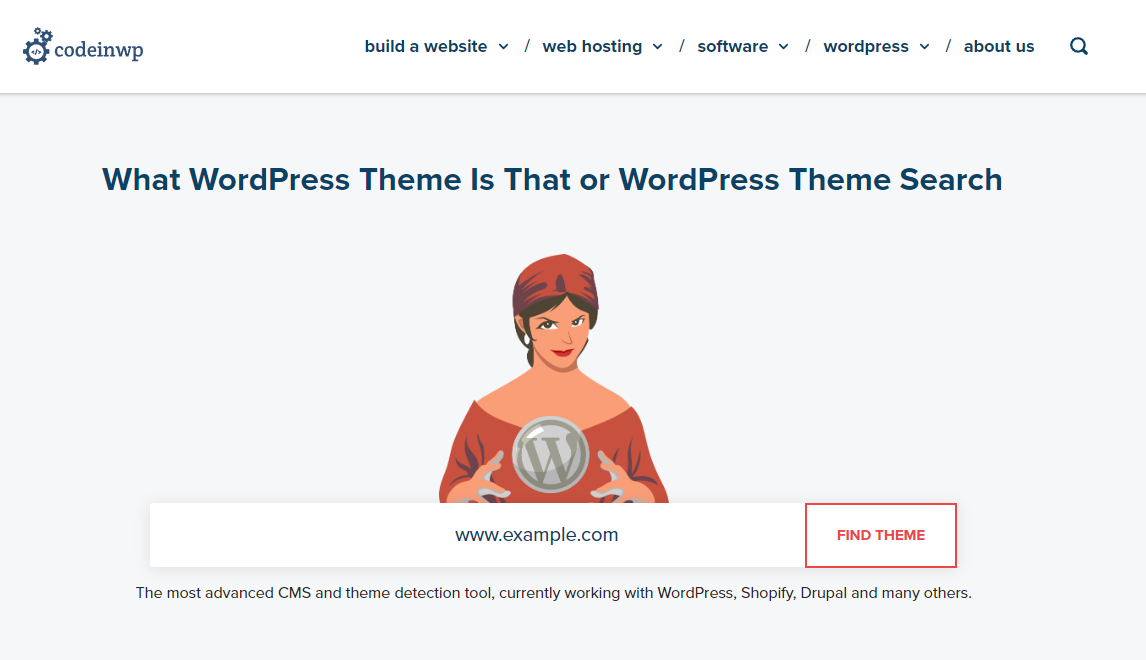Click the WordPress Theme Search heading
The height and width of the screenshot is (660, 1146).
pos(552,180)
